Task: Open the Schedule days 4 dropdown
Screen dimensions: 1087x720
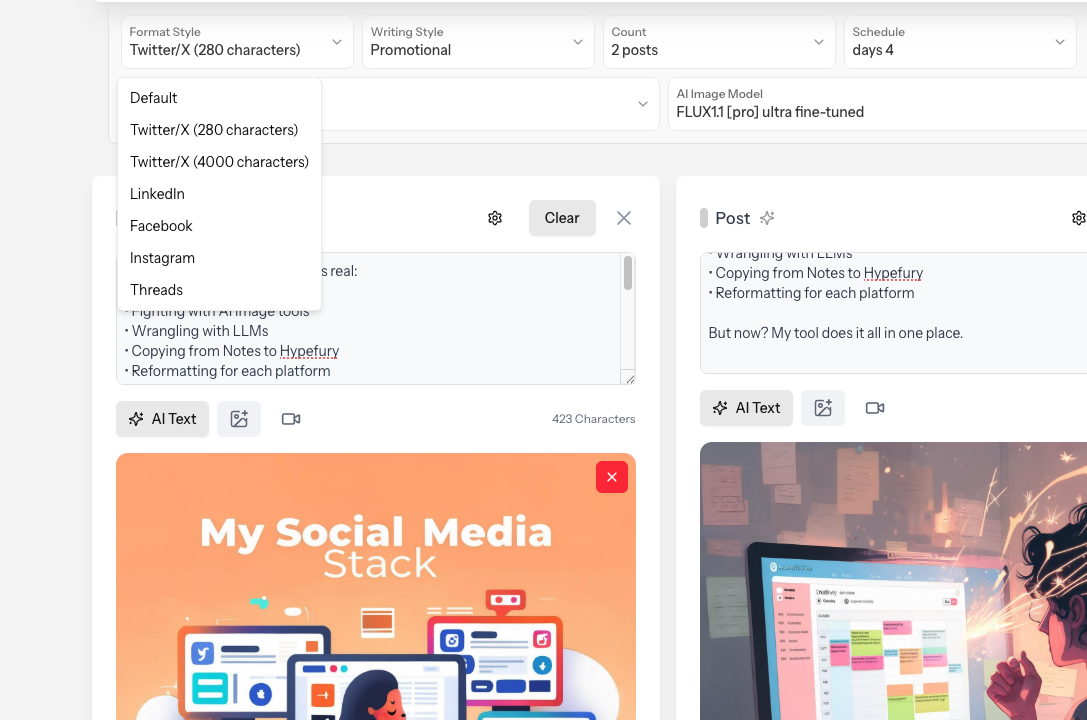Action: [960, 42]
